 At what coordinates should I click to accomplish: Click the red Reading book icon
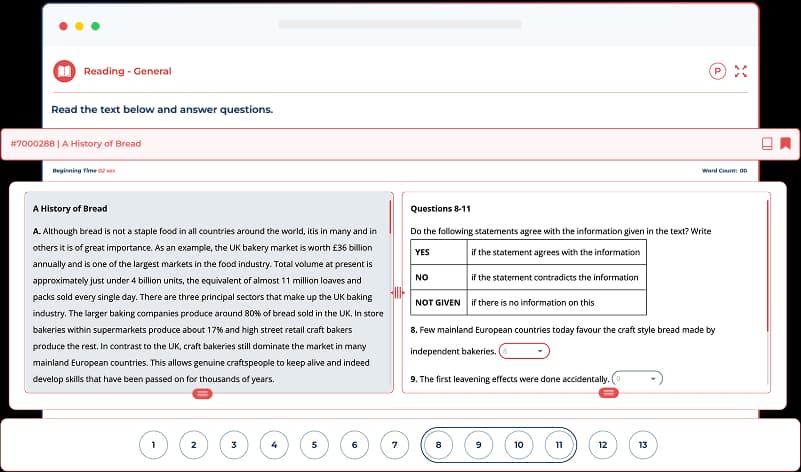tap(64, 71)
